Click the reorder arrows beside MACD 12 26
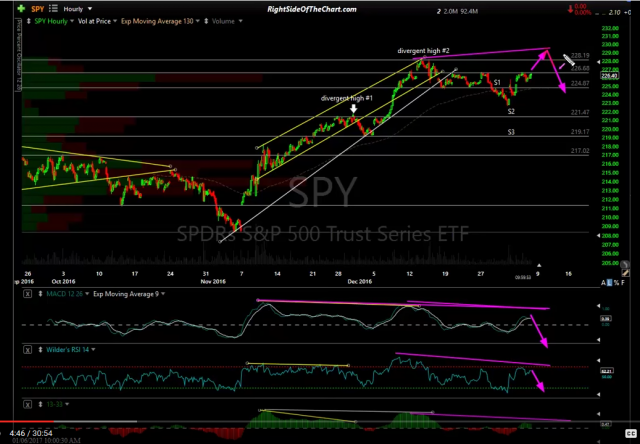The width and height of the screenshot is (640, 444). click(40, 294)
